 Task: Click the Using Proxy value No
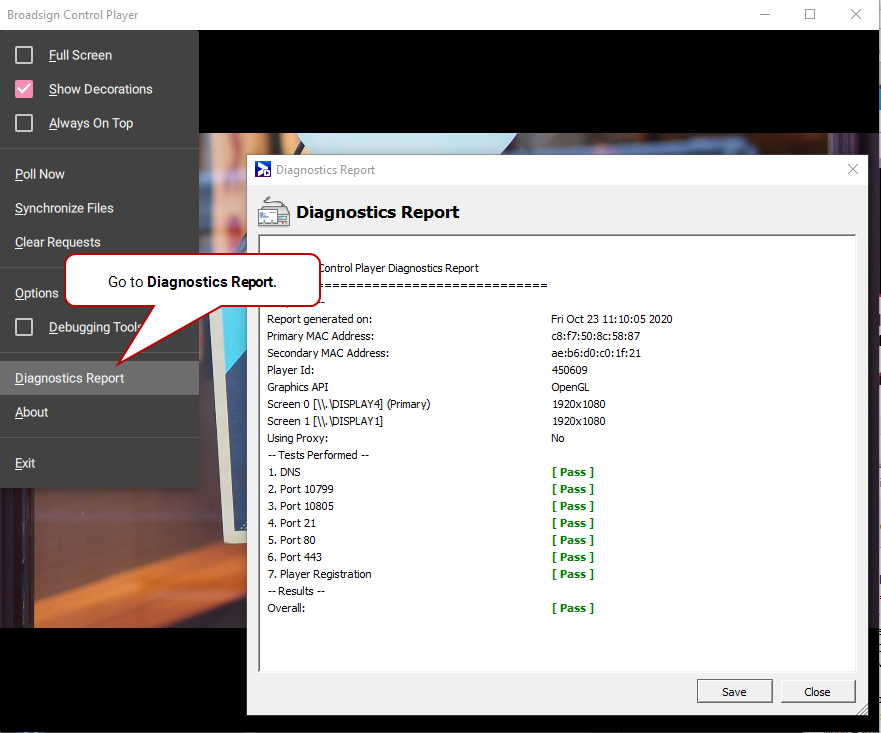557,438
